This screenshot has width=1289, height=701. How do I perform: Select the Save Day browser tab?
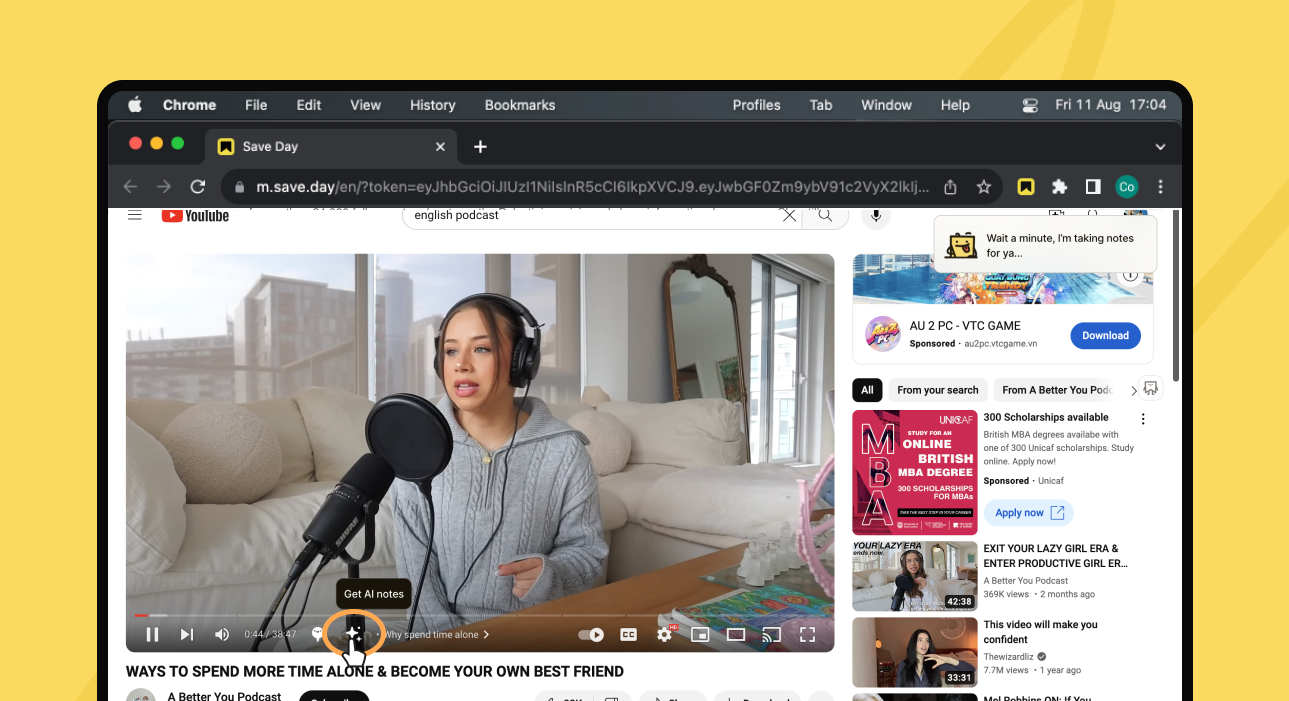coord(330,146)
